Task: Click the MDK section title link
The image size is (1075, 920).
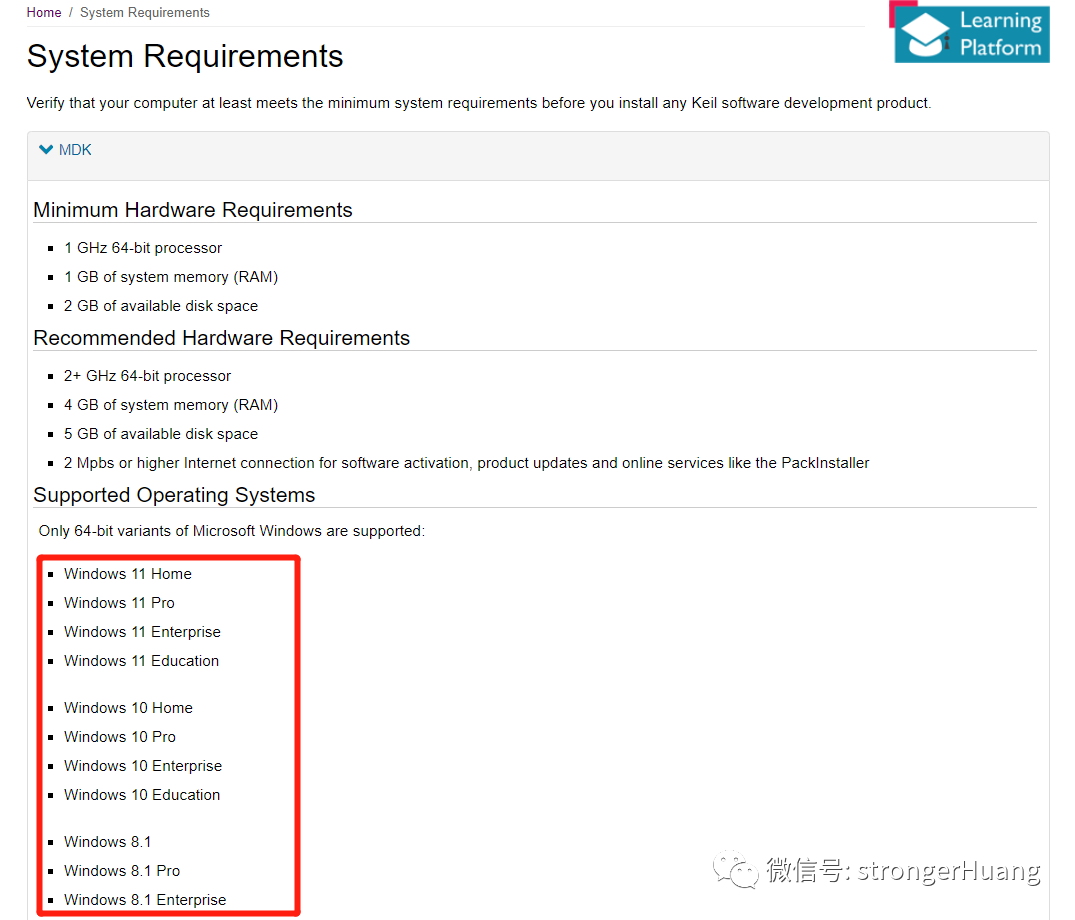Action: (x=75, y=149)
